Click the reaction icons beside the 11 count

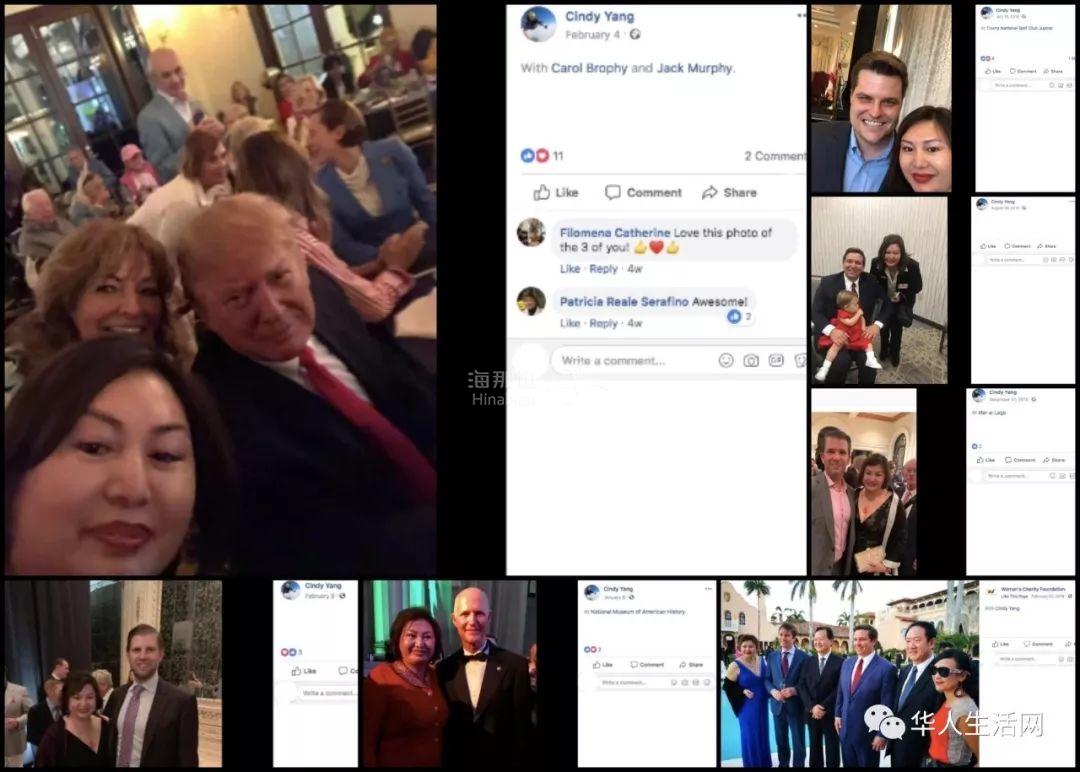tap(534, 156)
